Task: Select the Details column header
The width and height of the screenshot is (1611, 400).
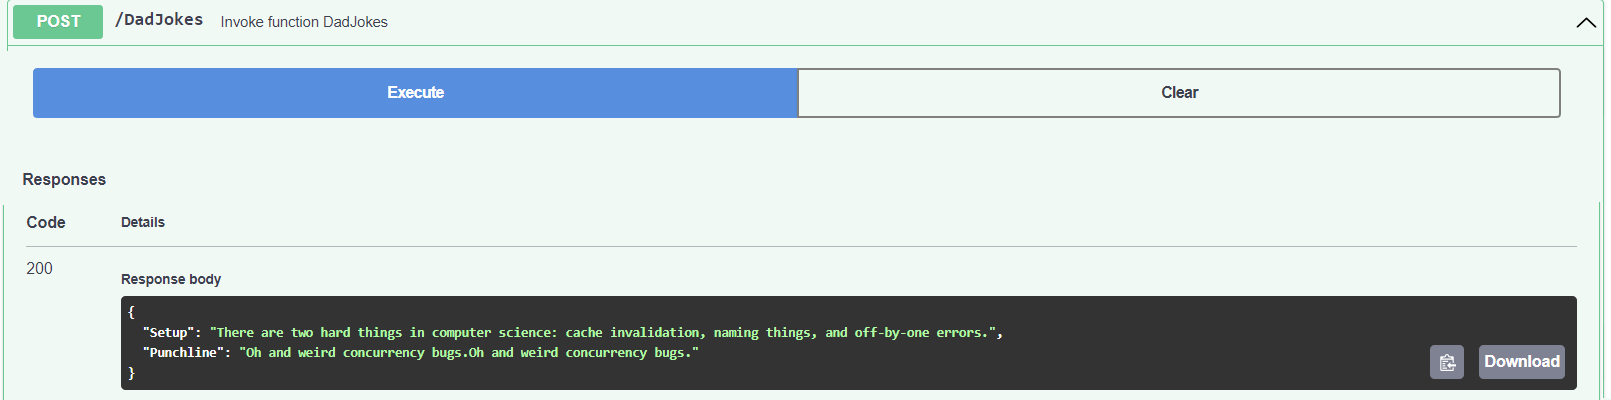Action: point(143,222)
